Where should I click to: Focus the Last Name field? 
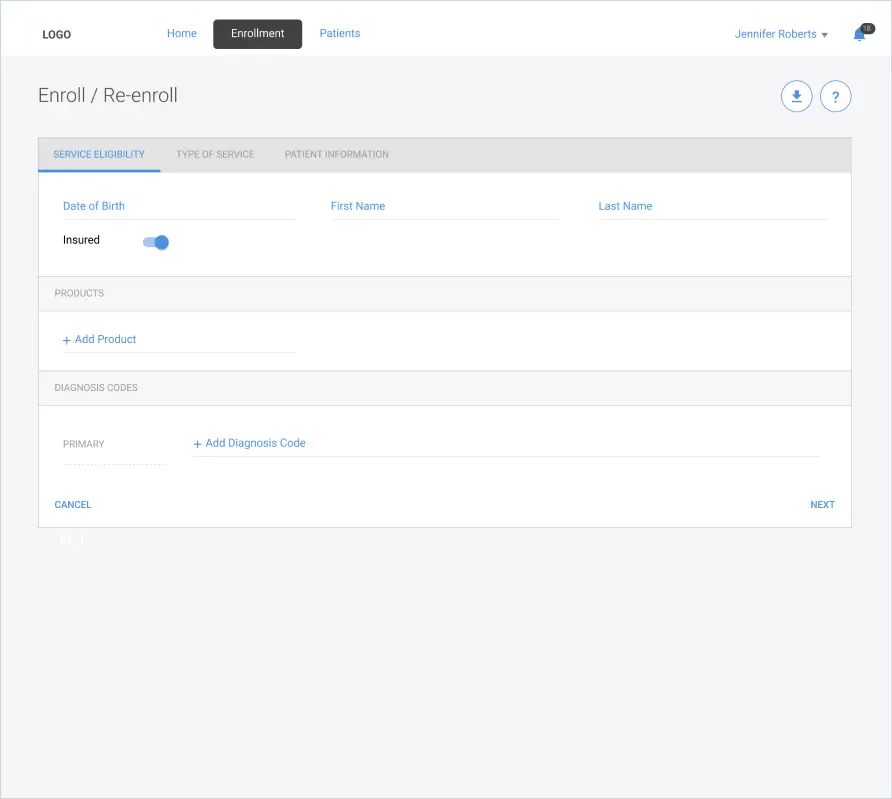pos(713,206)
